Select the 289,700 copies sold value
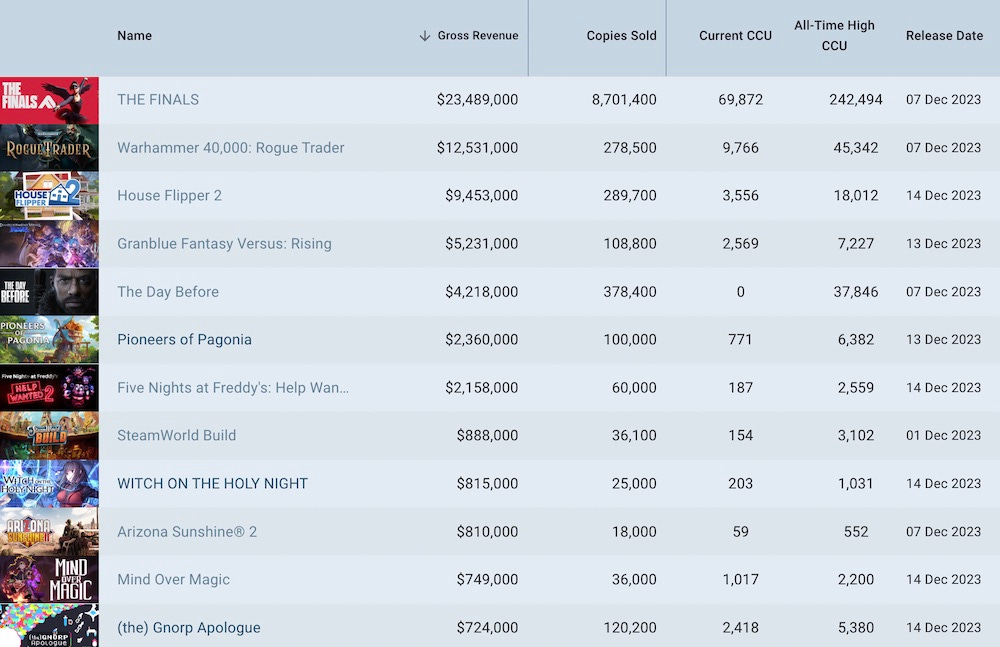This screenshot has height=647, width=1000. coord(630,196)
